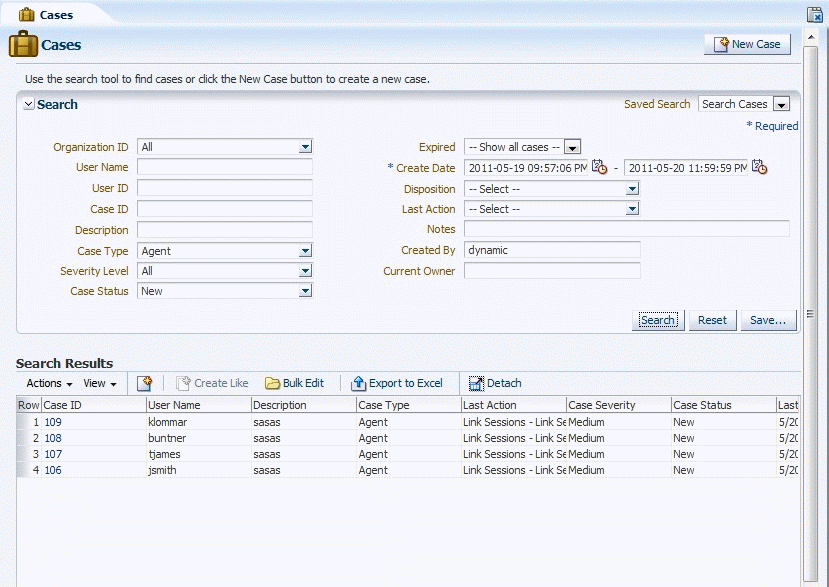Viewport: 829px width, 587px height.
Task: Click the Description input field
Action: pyautogui.click(x=225, y=230)
